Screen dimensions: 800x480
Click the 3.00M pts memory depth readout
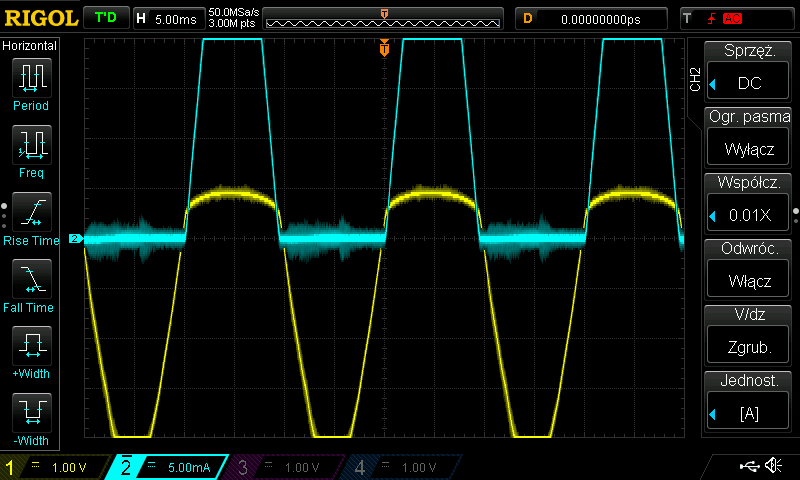pyautogui.click(x=232, y=23)
